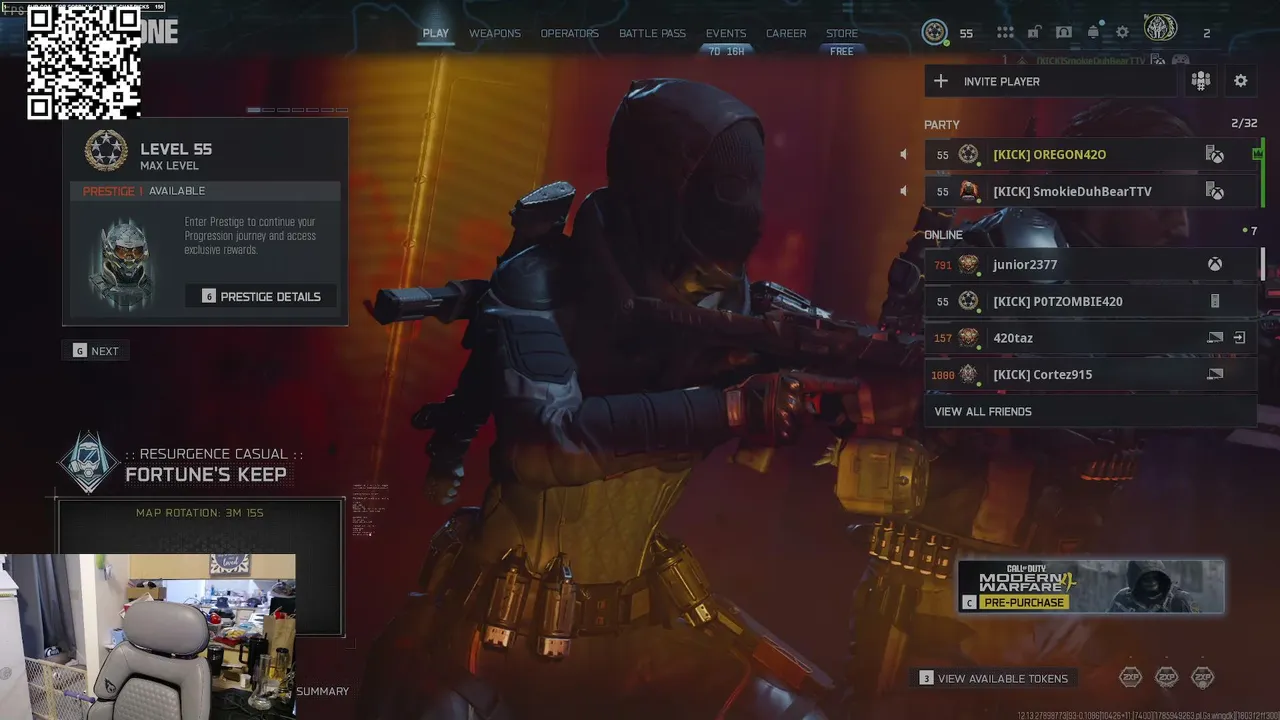Click the Resurgence Casual mode emblem

pyautogui.click(x=88, y=464)
